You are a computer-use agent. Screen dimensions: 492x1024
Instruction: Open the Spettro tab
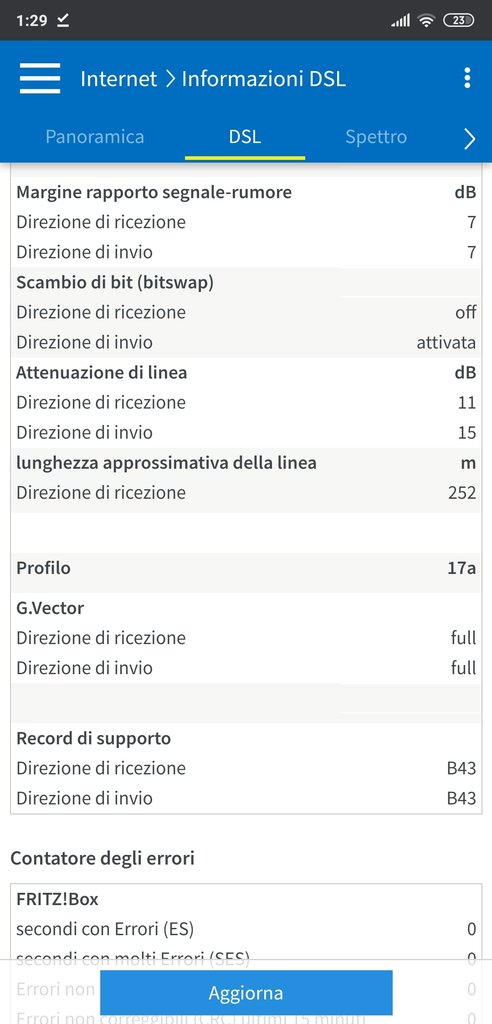pyautogui.click(x=376, y=136)
